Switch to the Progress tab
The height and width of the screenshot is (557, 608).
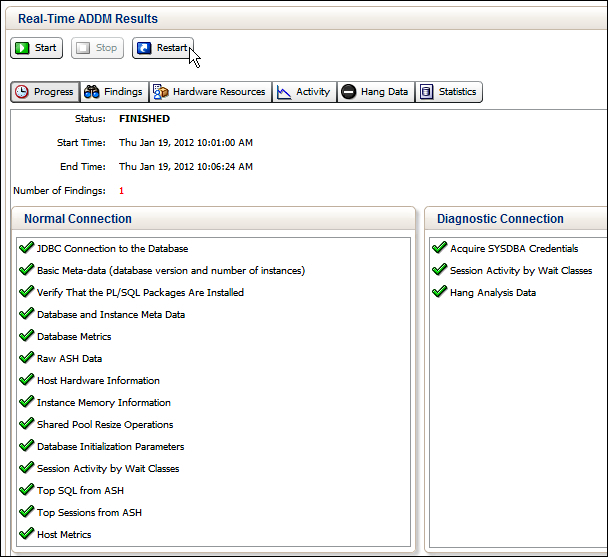tap(45, 92)
